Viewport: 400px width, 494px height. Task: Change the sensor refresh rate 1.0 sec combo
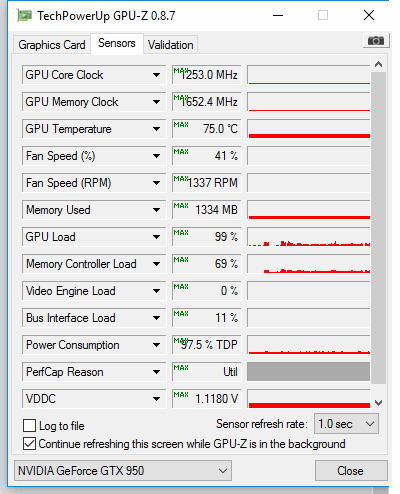[346, 424]
